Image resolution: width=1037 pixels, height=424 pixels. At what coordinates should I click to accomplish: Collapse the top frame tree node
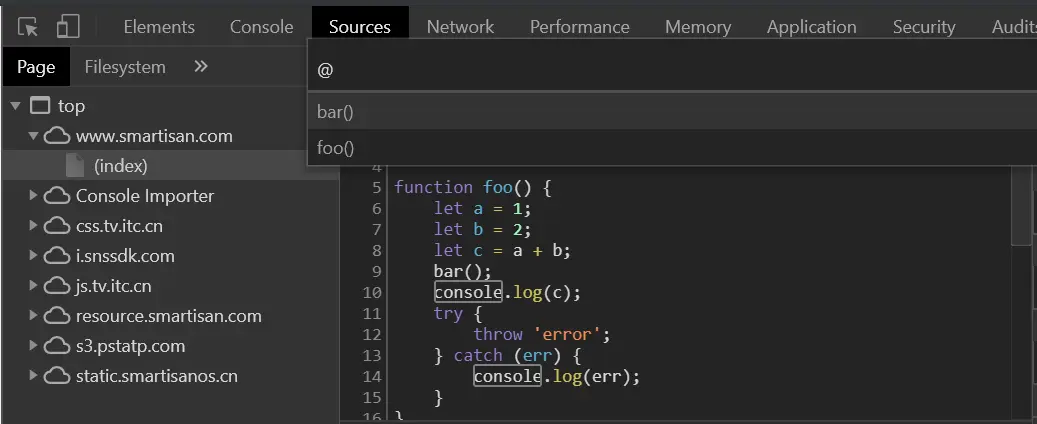[x=16, y=106]
